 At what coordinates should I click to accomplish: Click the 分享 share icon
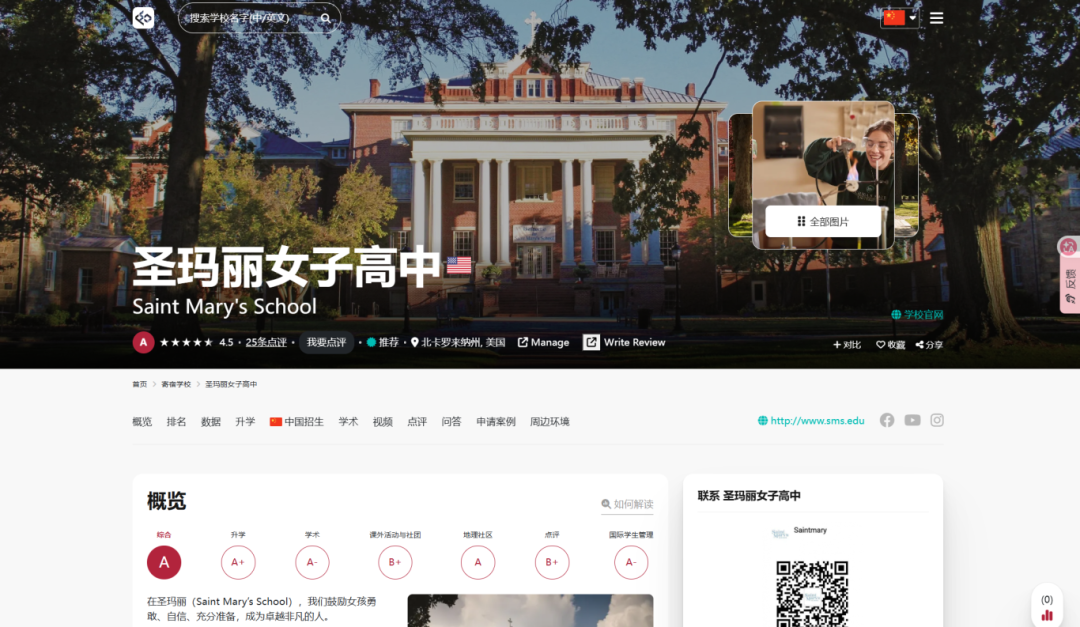pyautogui.click(x=929, y=345)
